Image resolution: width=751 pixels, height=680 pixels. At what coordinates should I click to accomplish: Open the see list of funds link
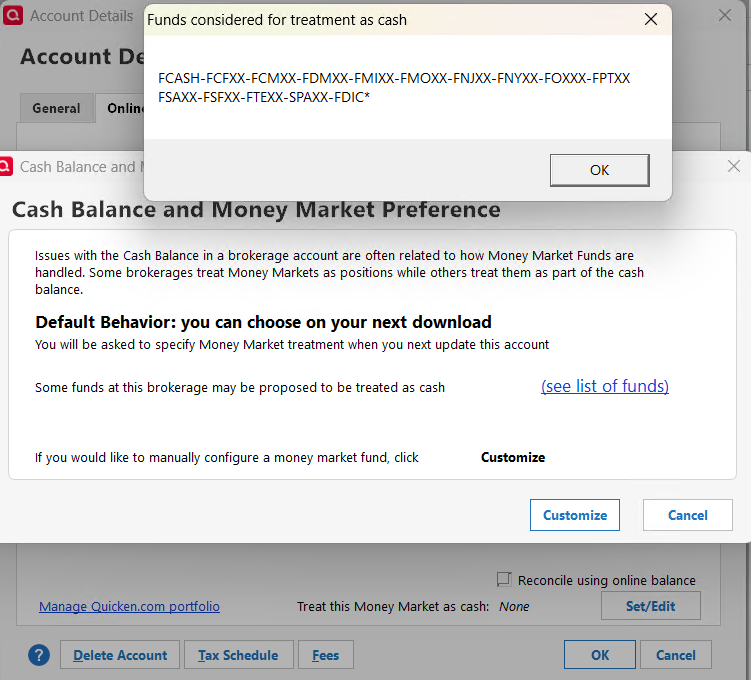coord(605,386)
